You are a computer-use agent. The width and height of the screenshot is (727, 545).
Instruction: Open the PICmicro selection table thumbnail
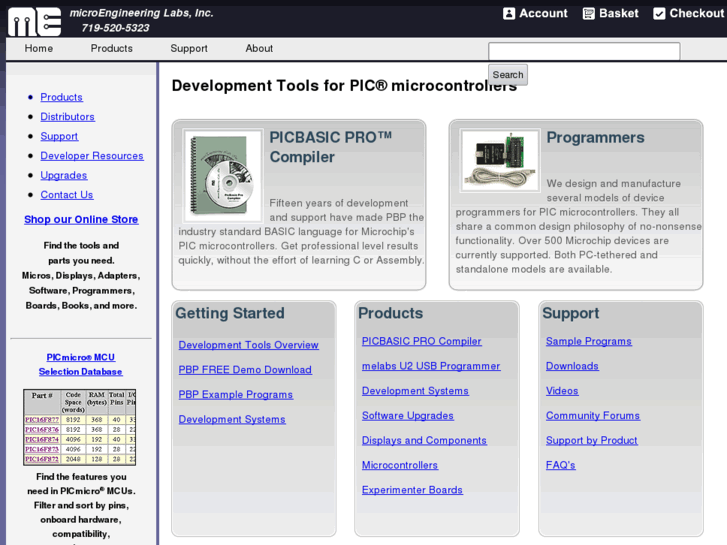pyautogui.click(x=80, y=427)
